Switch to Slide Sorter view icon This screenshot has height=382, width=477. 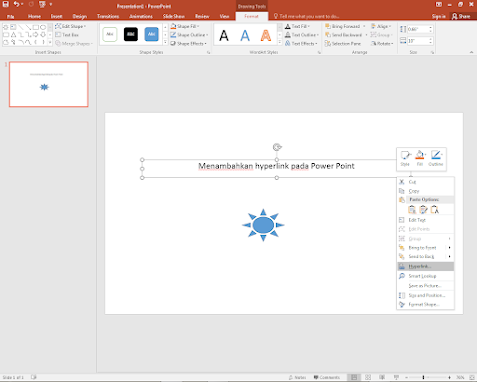tap(368, 377)
